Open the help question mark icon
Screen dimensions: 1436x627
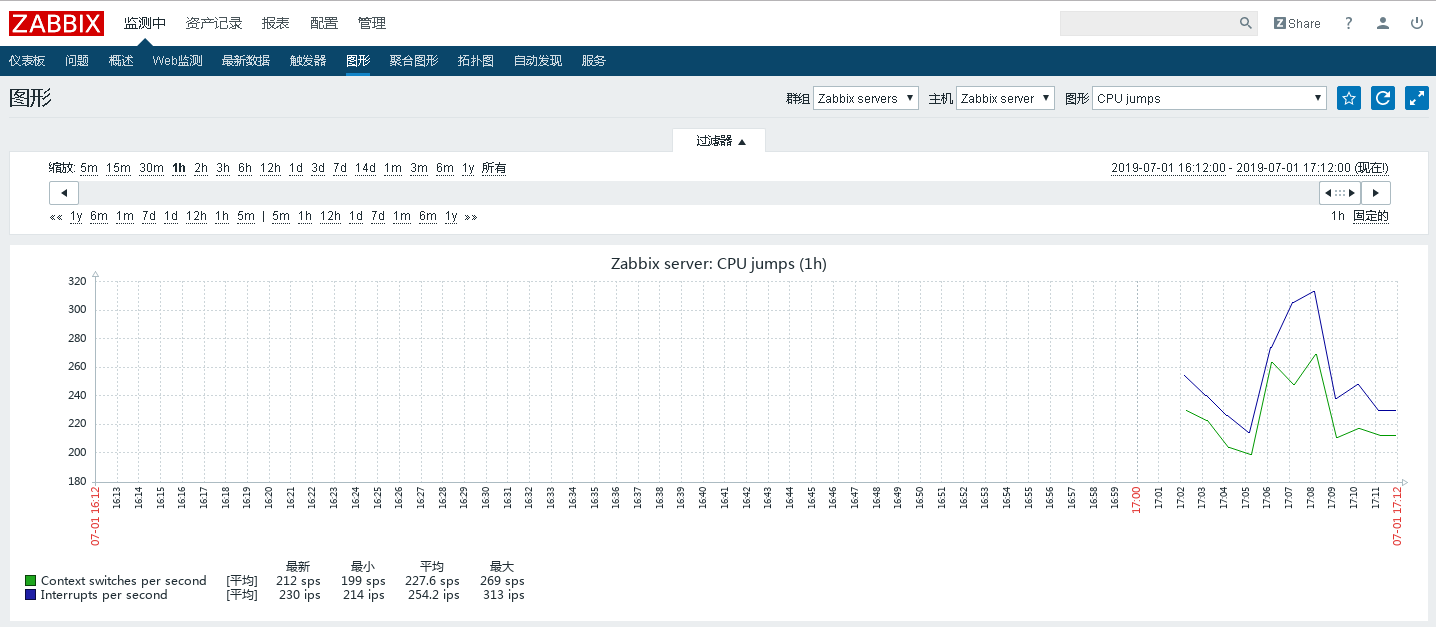1348,23
